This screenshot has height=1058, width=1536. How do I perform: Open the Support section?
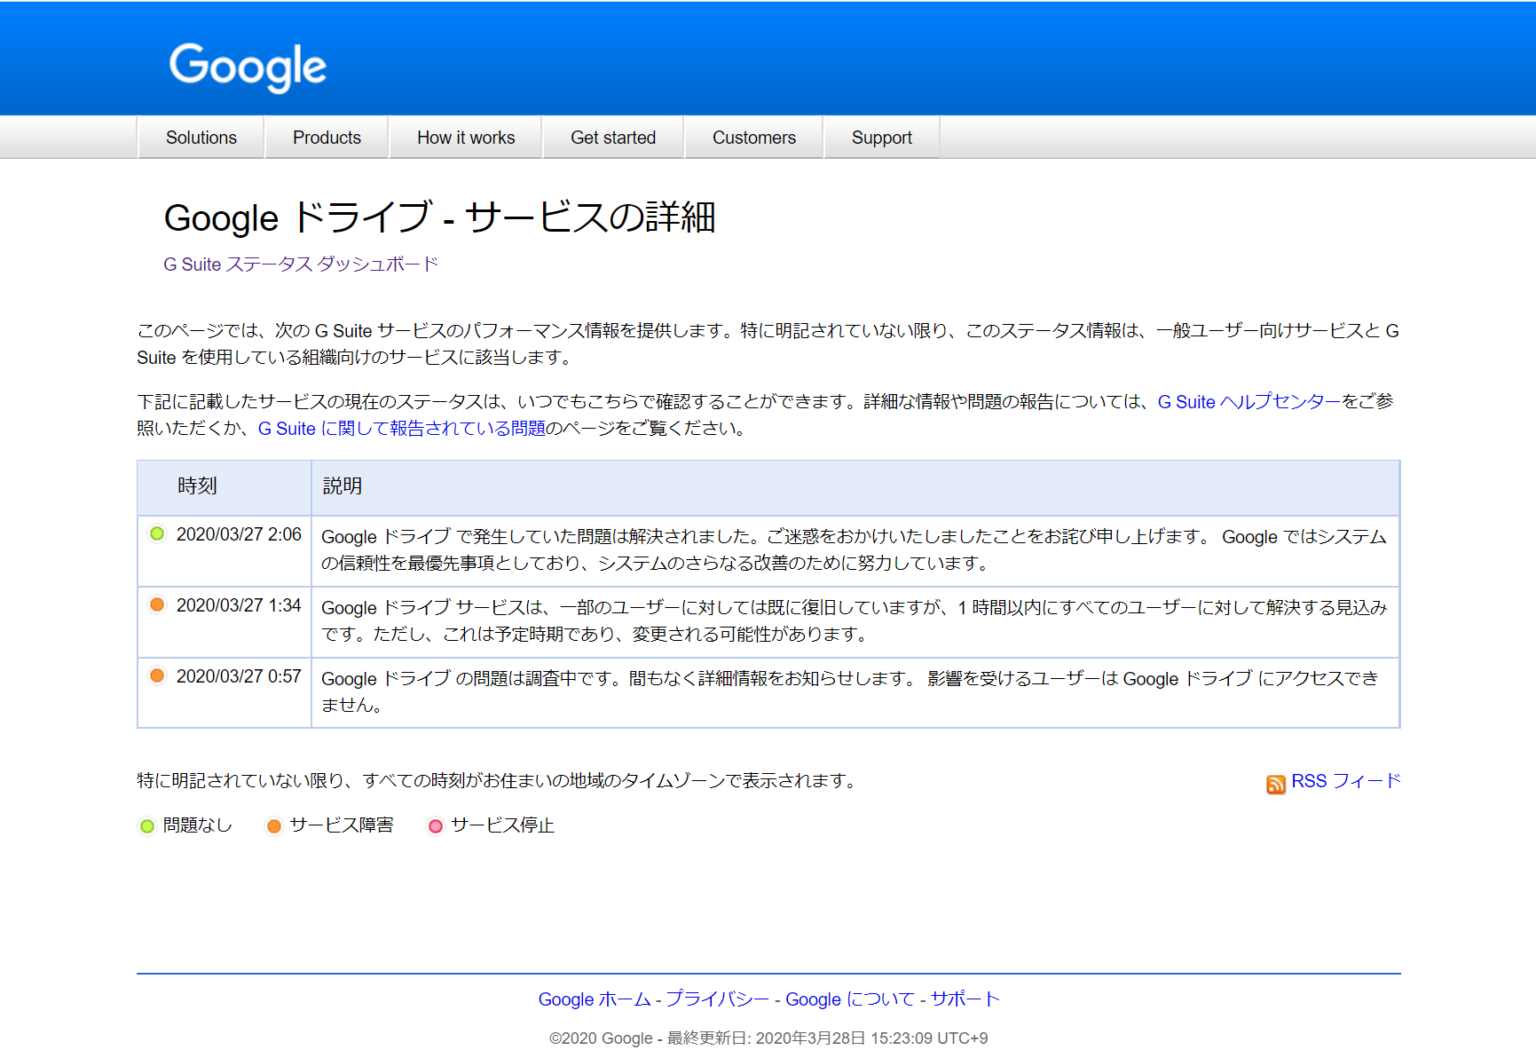pos(881,137)
